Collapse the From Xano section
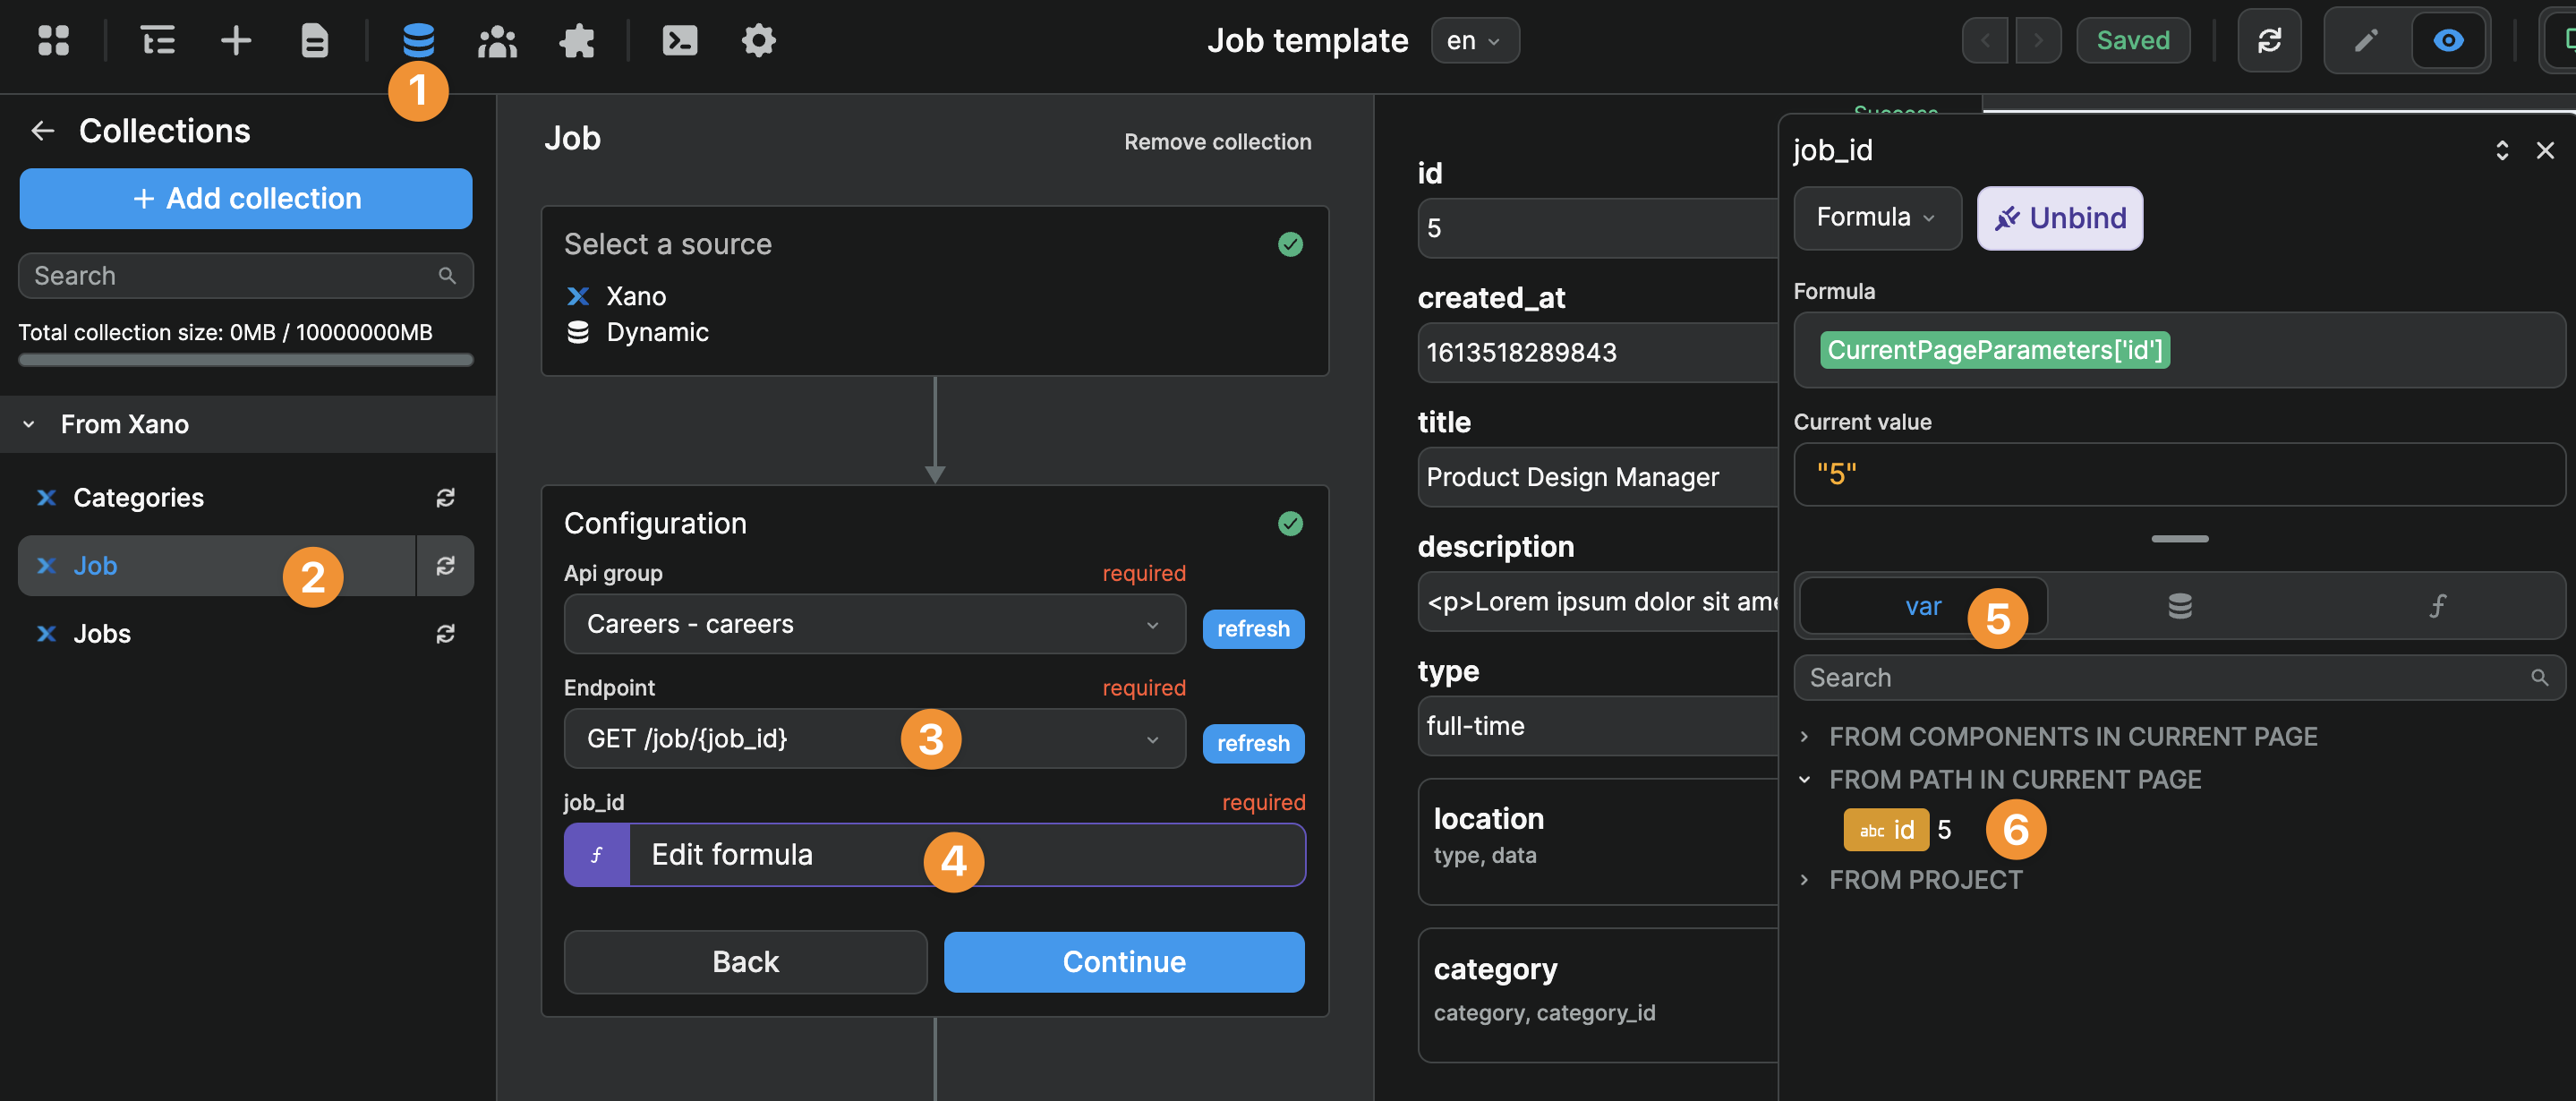 pyautogui.click(x=30, y=424)
